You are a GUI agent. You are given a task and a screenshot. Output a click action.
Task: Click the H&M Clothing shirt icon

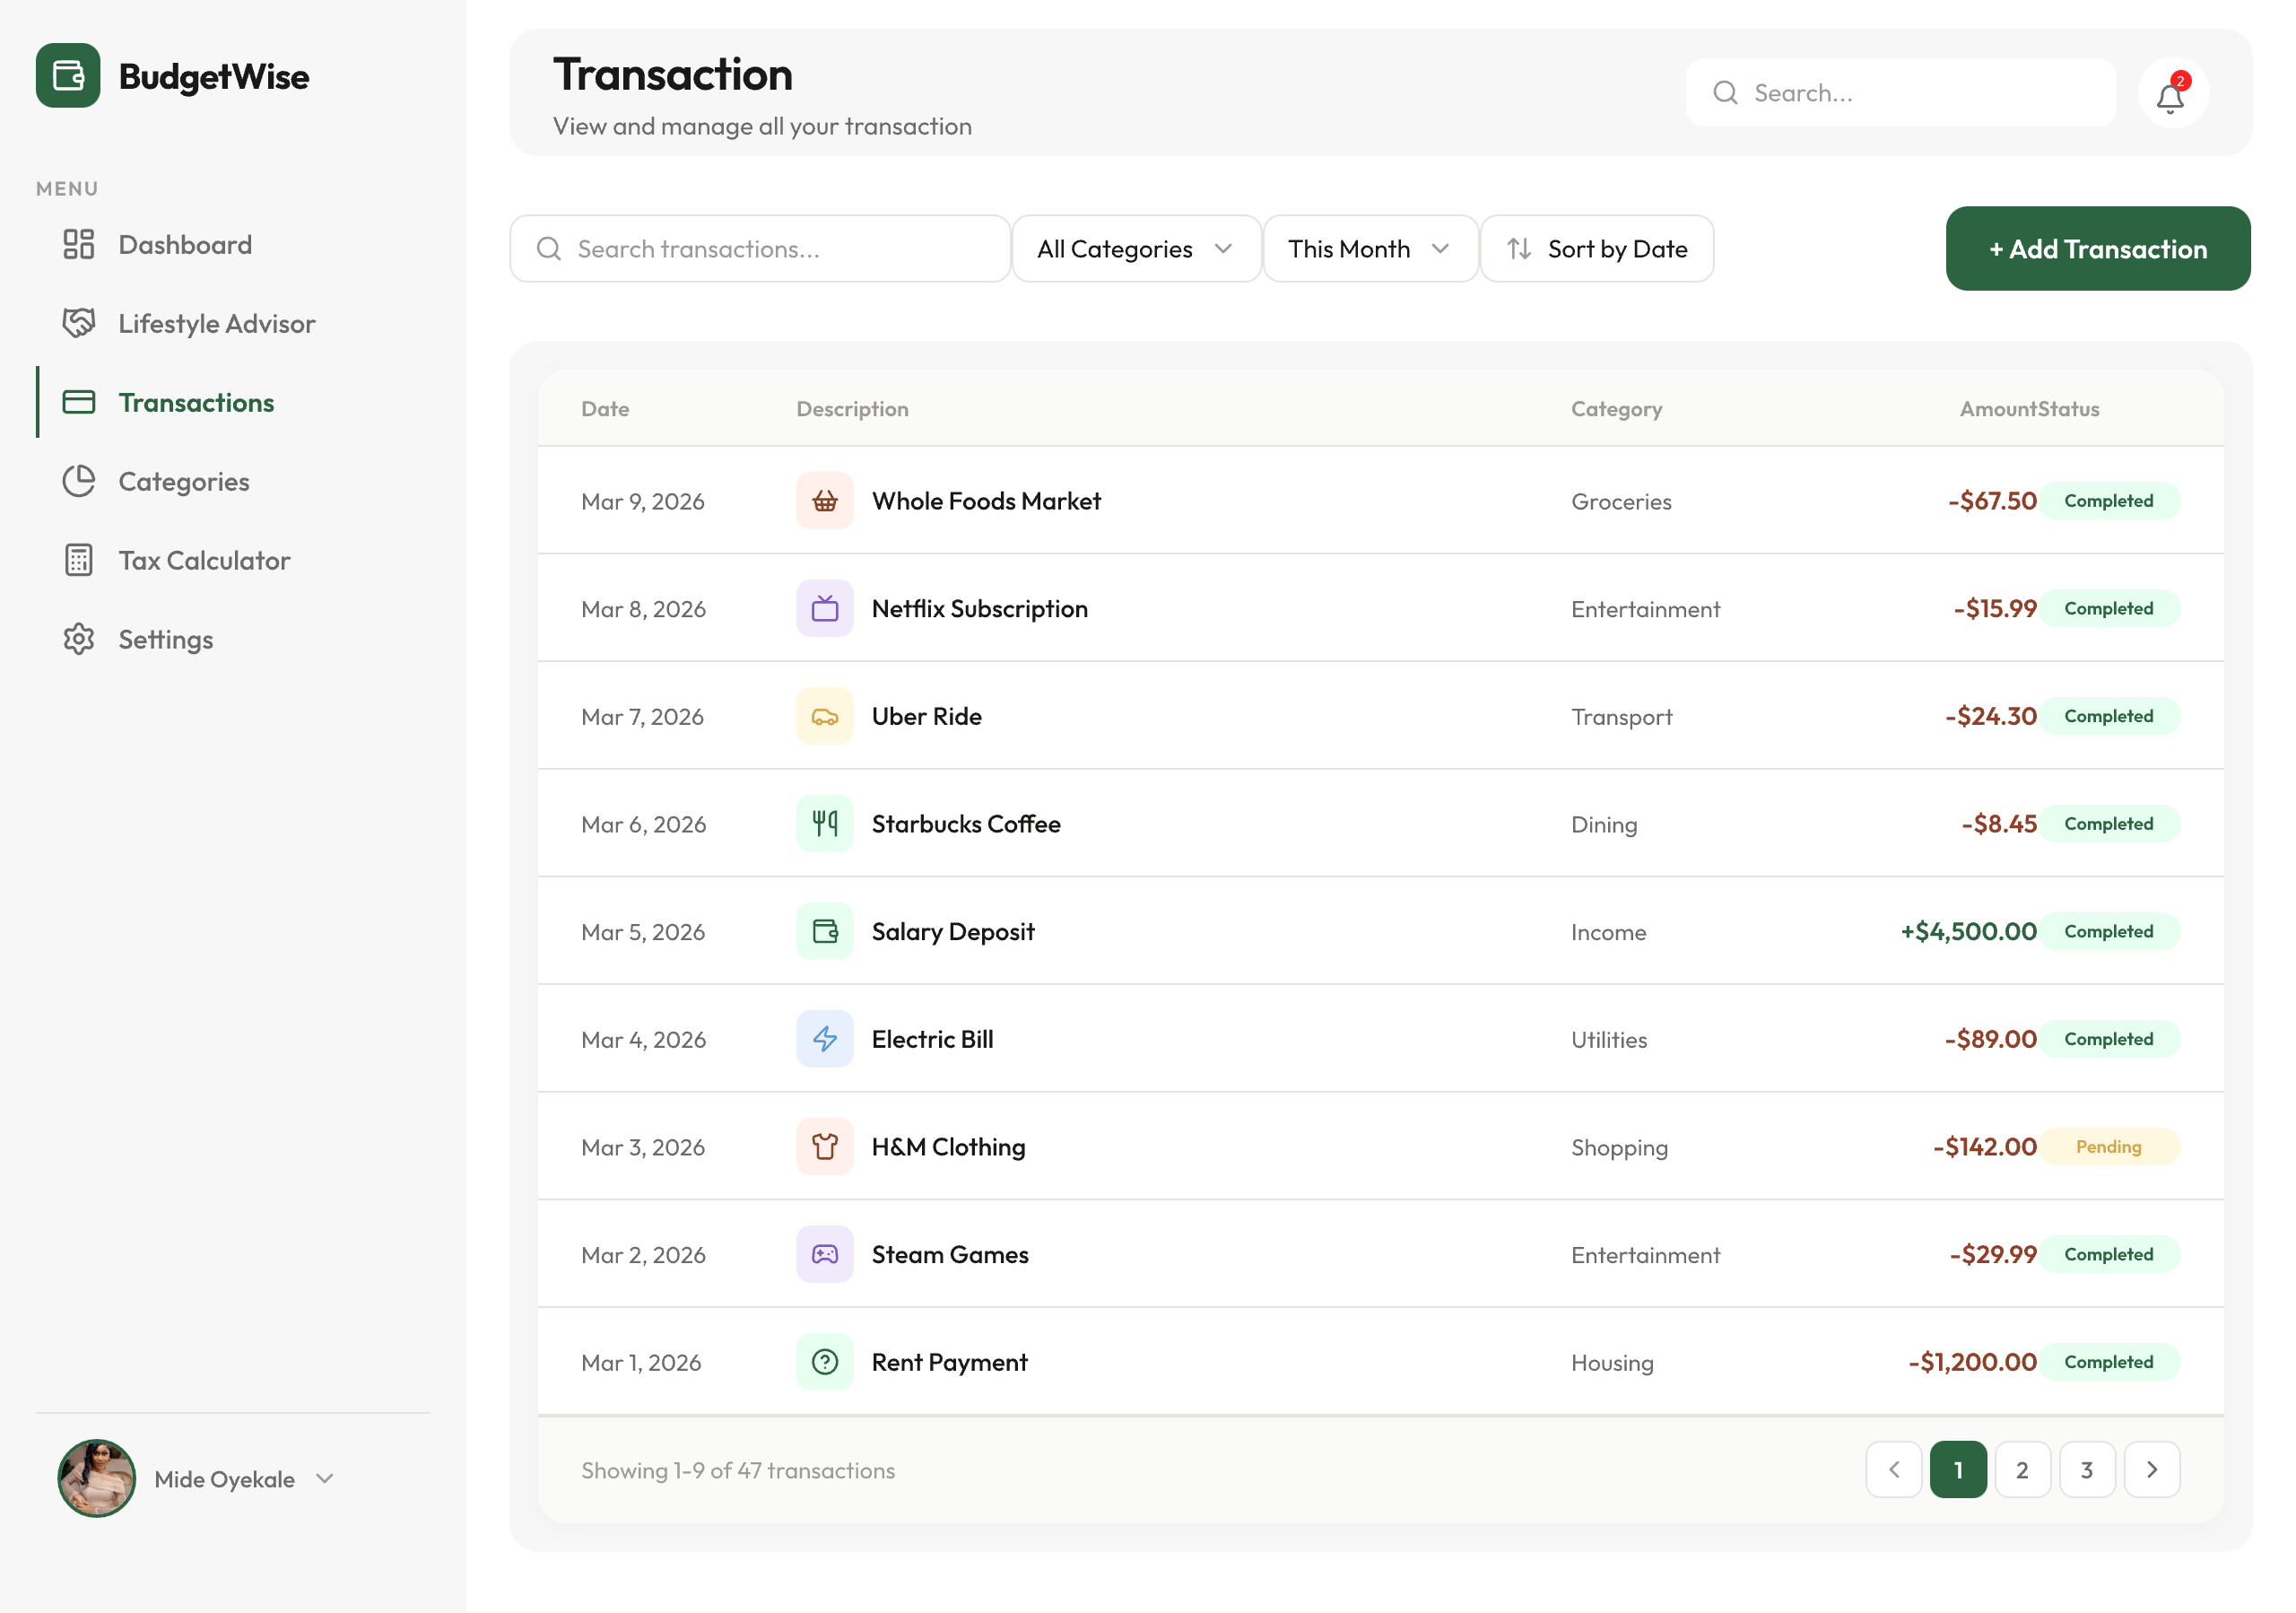(824, 1147)
